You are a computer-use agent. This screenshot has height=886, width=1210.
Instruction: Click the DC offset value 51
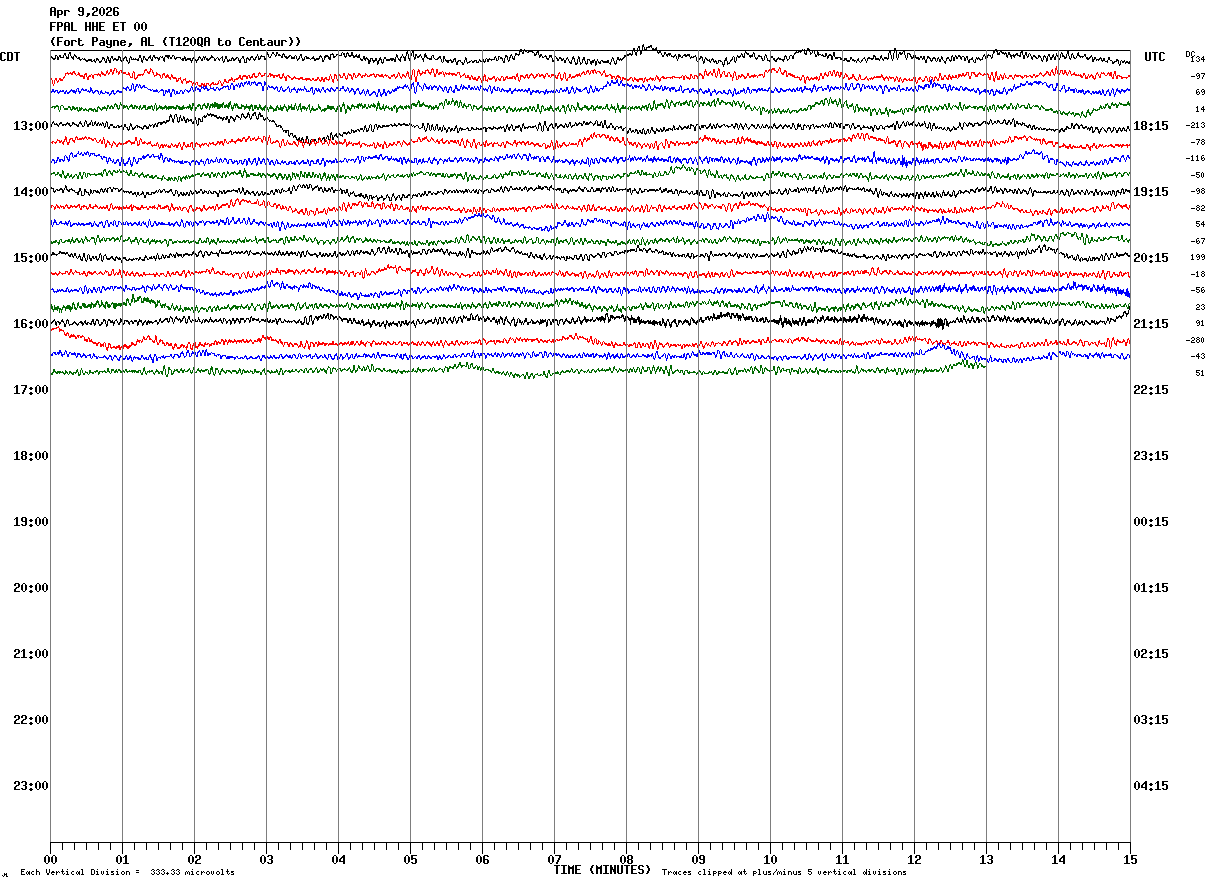point(1200,373)
